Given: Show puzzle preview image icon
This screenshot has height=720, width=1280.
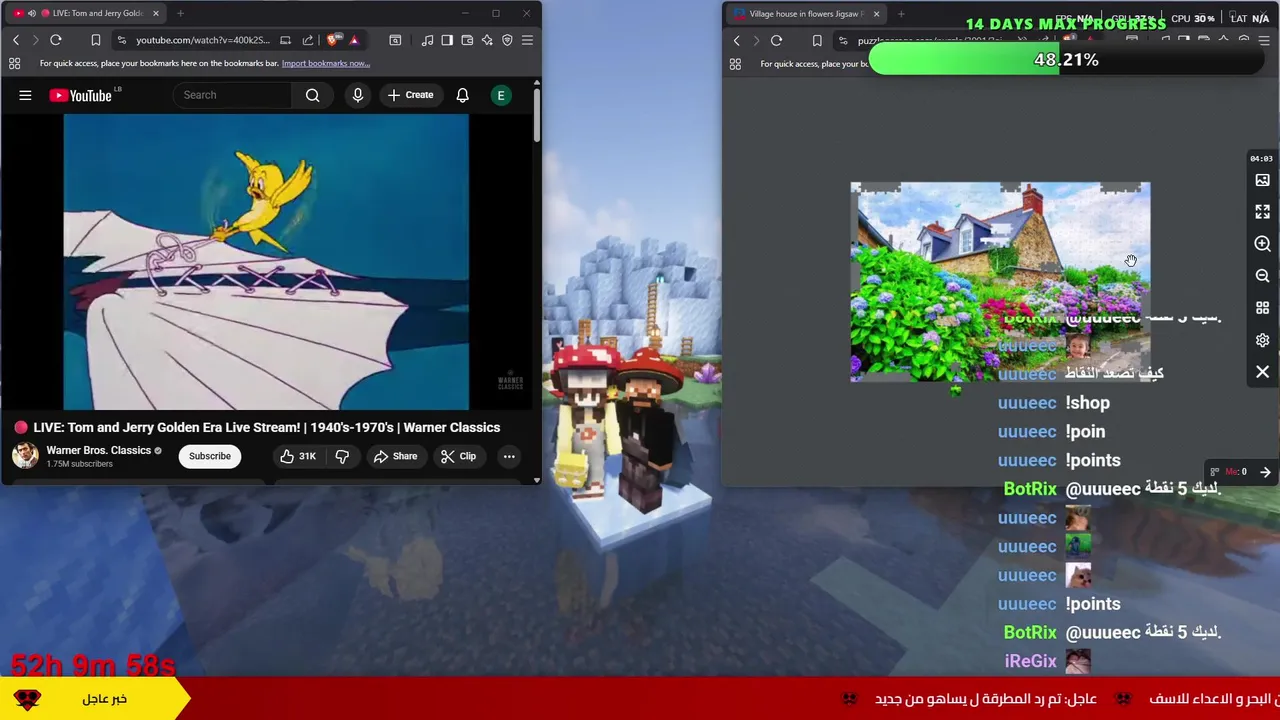Looking at the screenshot, I should tap(1262, 180).
